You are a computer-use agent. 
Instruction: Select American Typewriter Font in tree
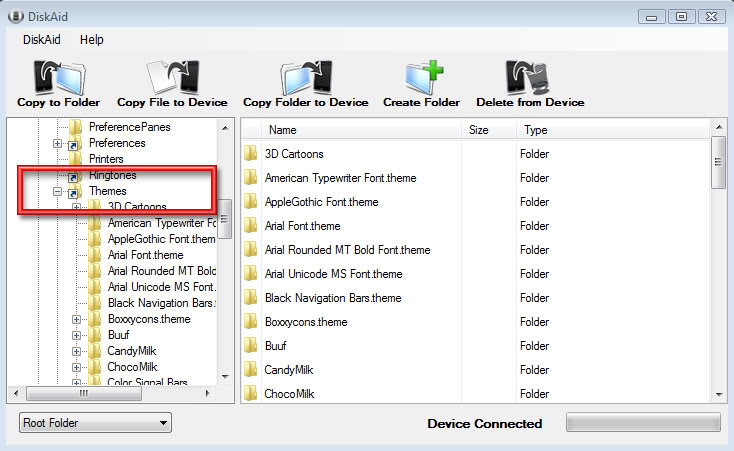point(162,223)
